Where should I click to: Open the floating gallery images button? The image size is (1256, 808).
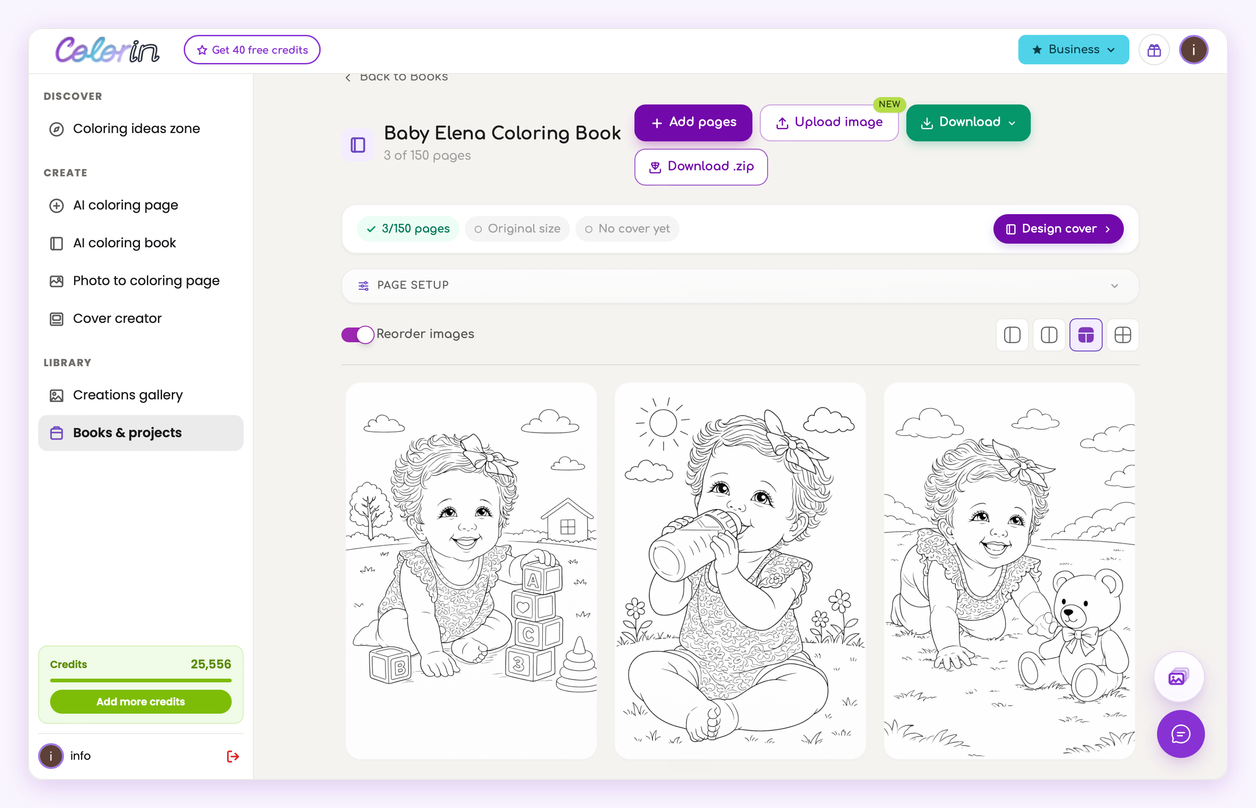[x=1179, y=678]
